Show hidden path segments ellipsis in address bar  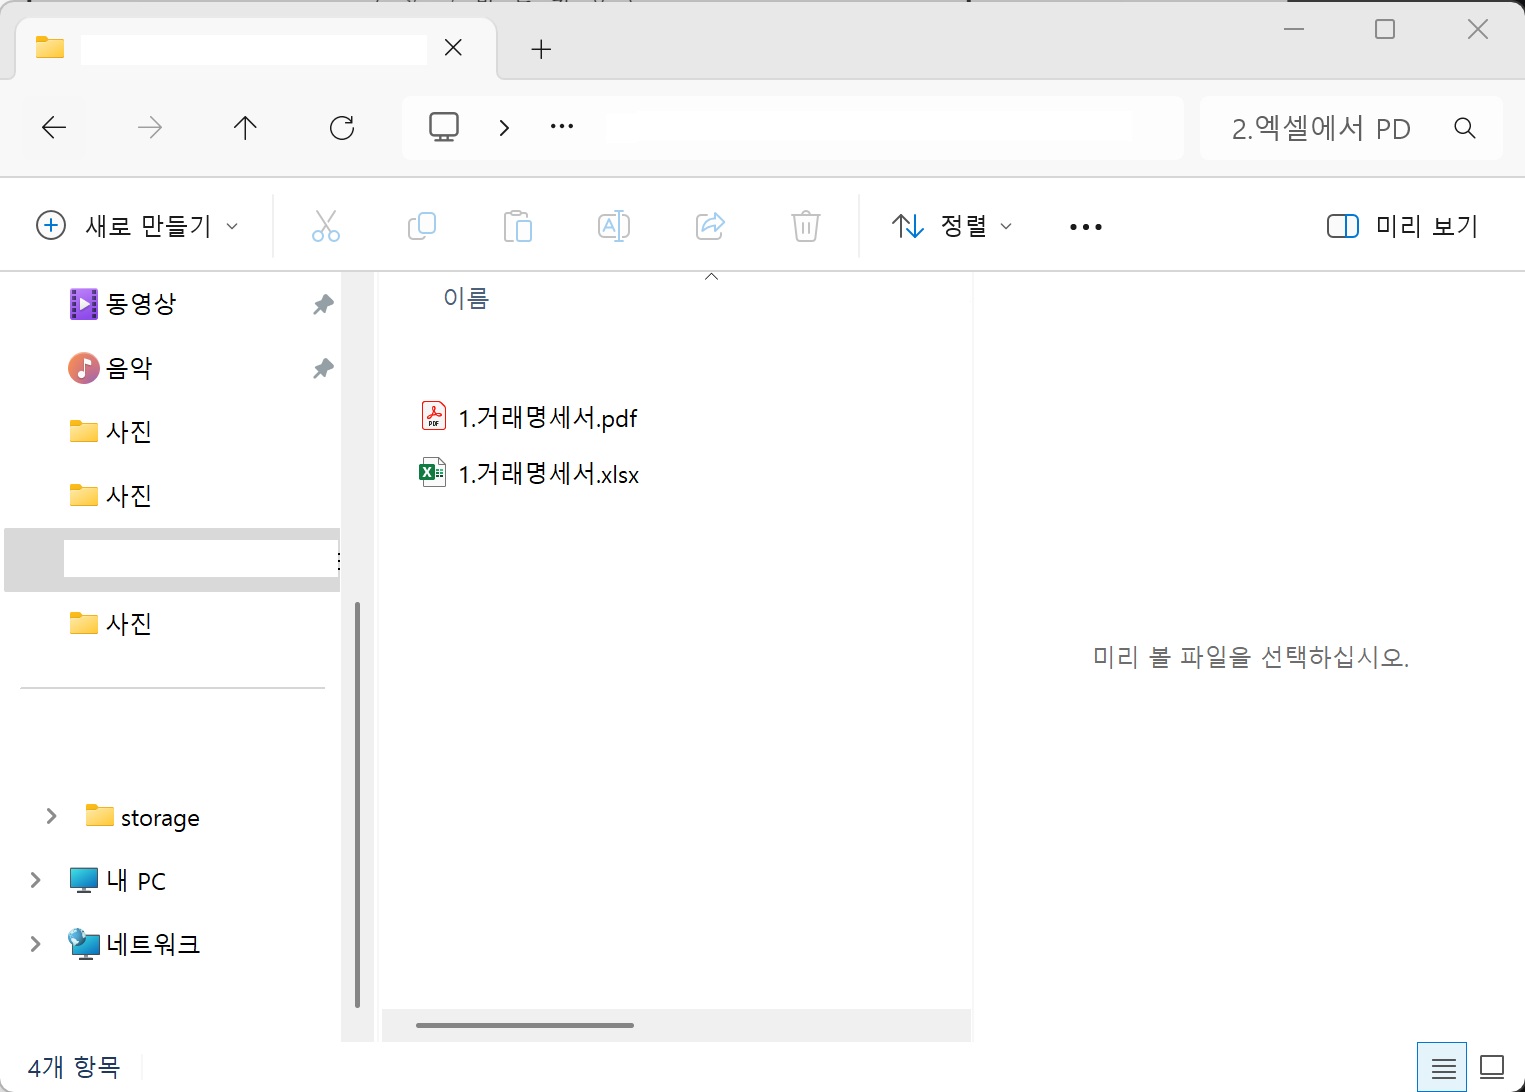pyautogui.click(x=562, y=127)
